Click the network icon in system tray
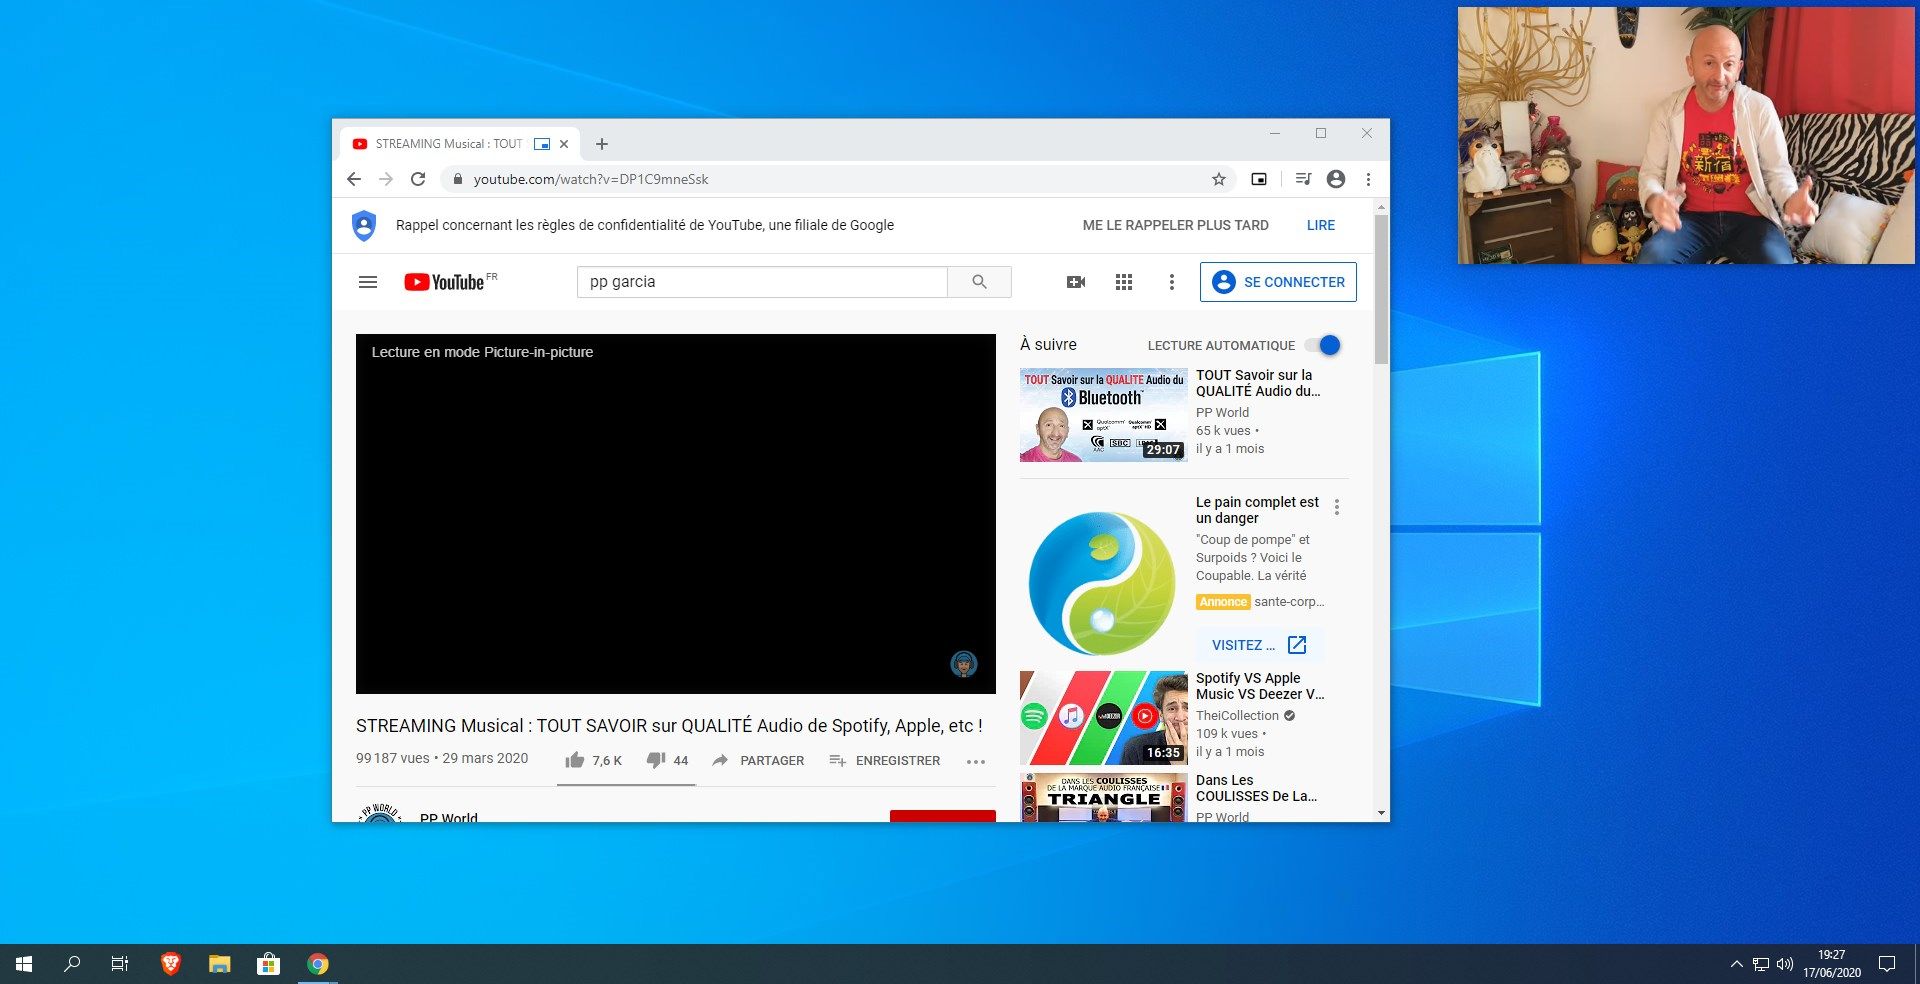Viewport: 1920px width, 984px height. click(x=1761, y=964)
